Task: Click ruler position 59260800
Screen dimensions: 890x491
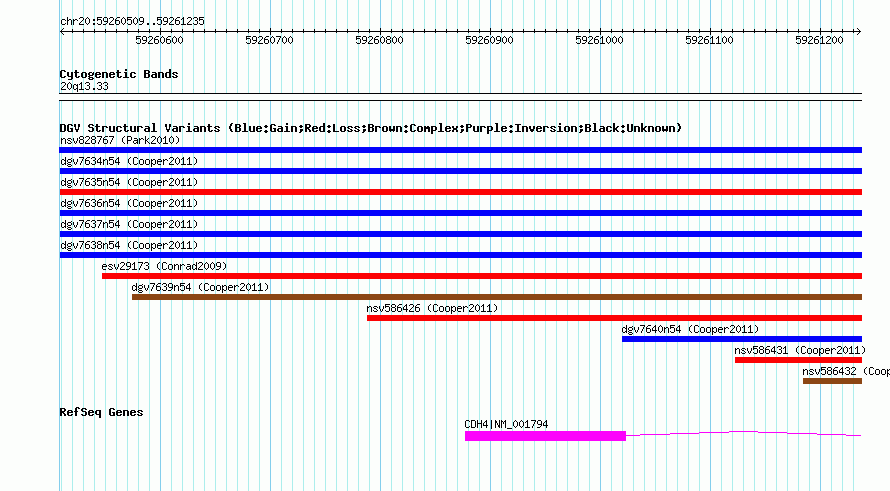Action: pos(379,40)
